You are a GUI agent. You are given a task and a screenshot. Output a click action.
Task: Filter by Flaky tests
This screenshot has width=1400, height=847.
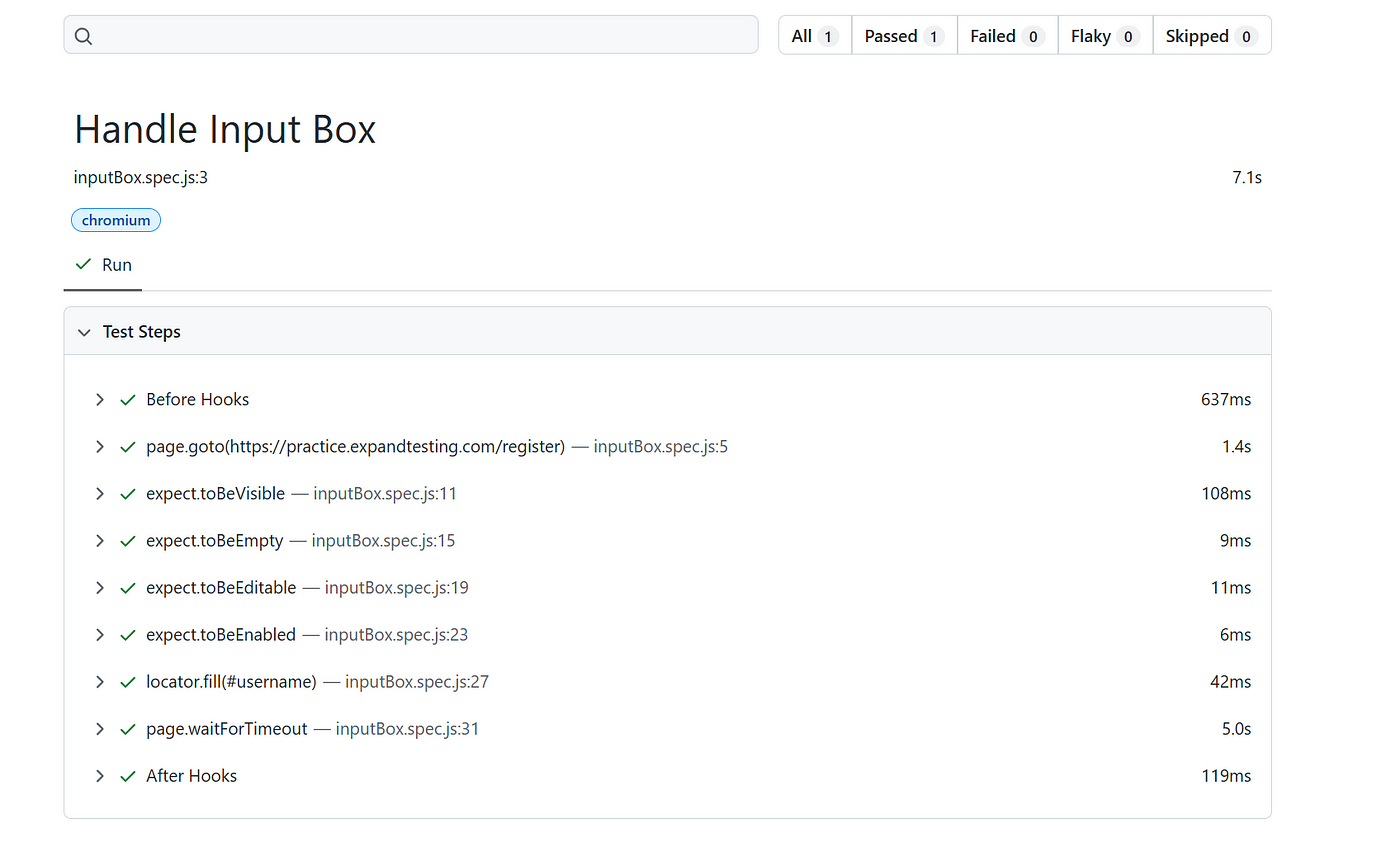(1105, 36)
